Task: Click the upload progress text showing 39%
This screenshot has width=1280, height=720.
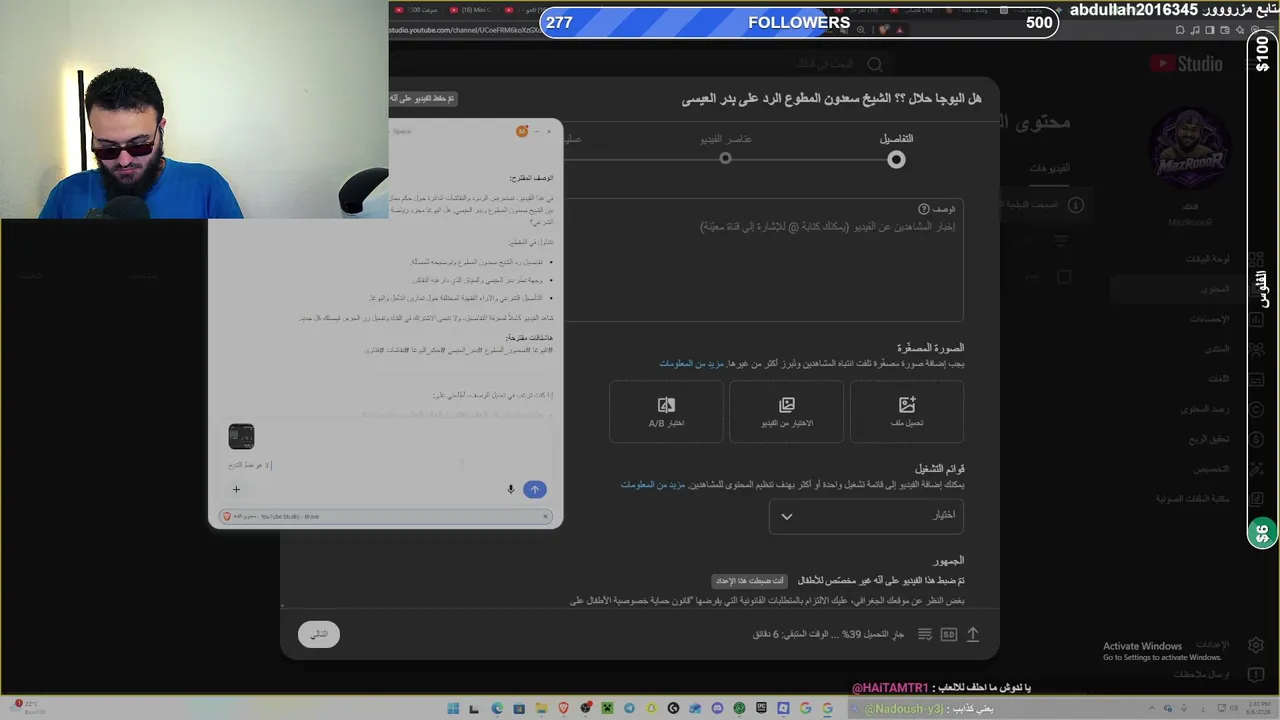Action: pyautogui.click(x=828, y=634)
